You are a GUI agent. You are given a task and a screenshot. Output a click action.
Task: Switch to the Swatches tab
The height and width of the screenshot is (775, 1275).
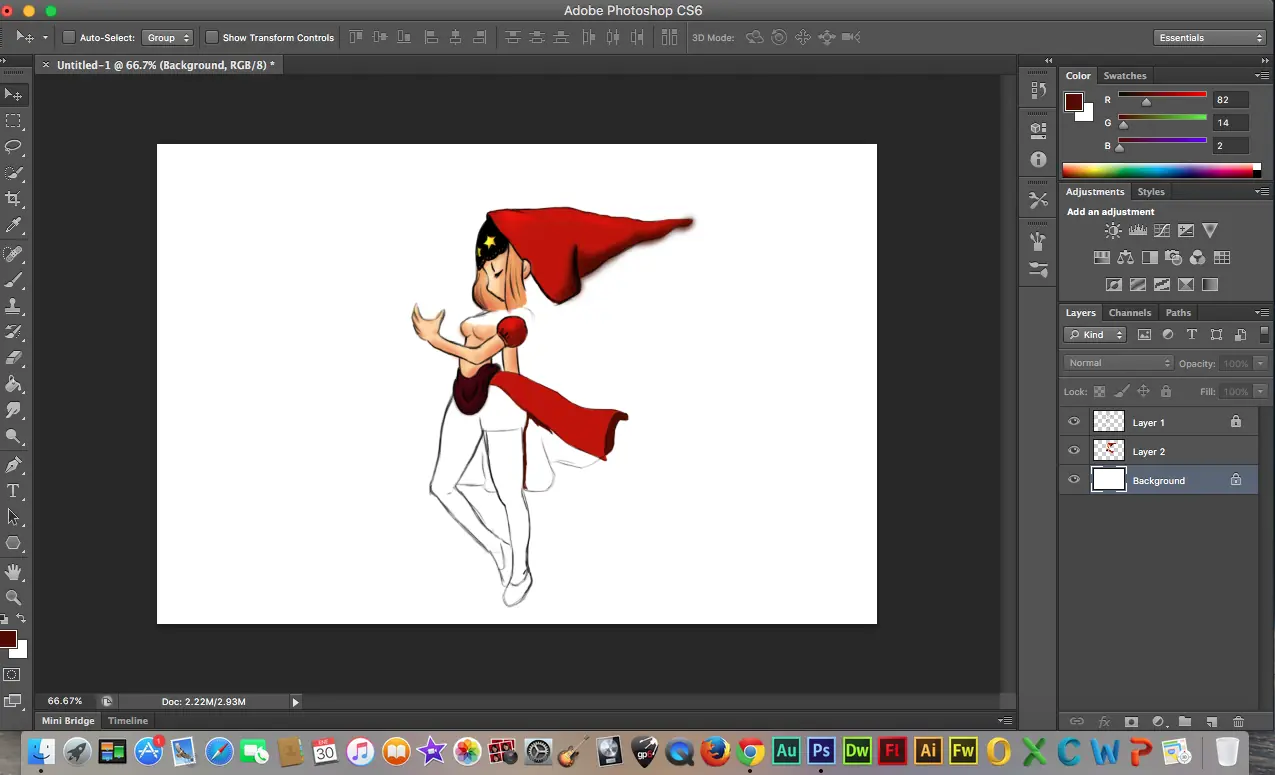pyautogui.click(x=1125, y=76)
